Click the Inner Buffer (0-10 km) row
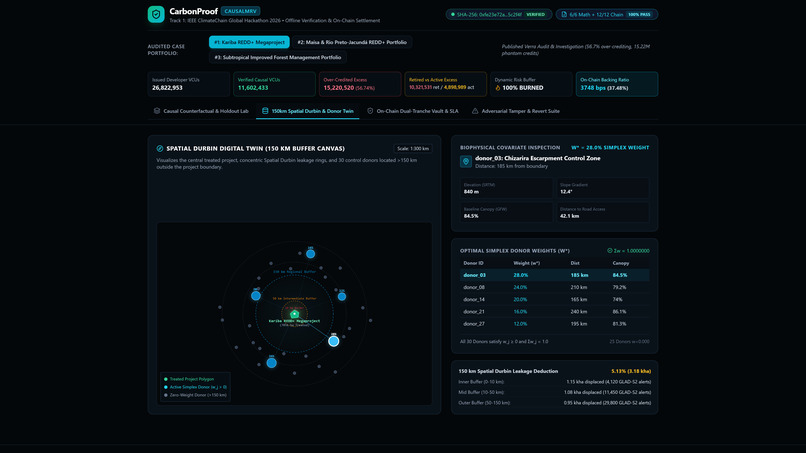 click(x=554, y=382)
